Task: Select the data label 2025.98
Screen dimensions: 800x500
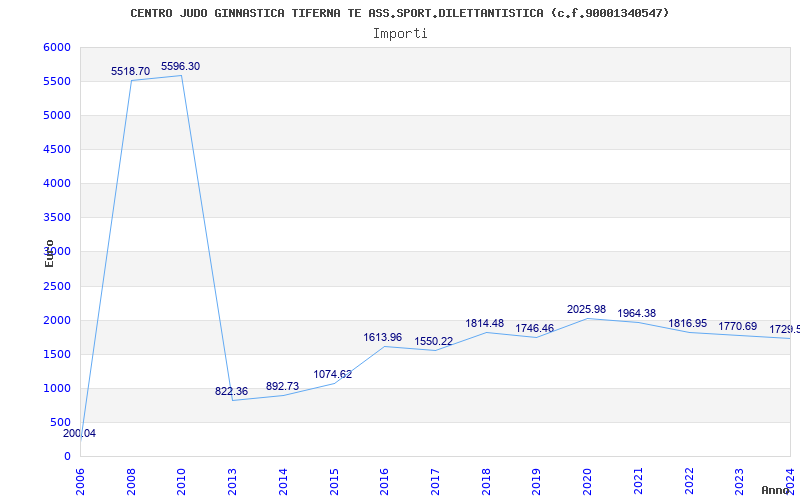Action: (586, 309)
